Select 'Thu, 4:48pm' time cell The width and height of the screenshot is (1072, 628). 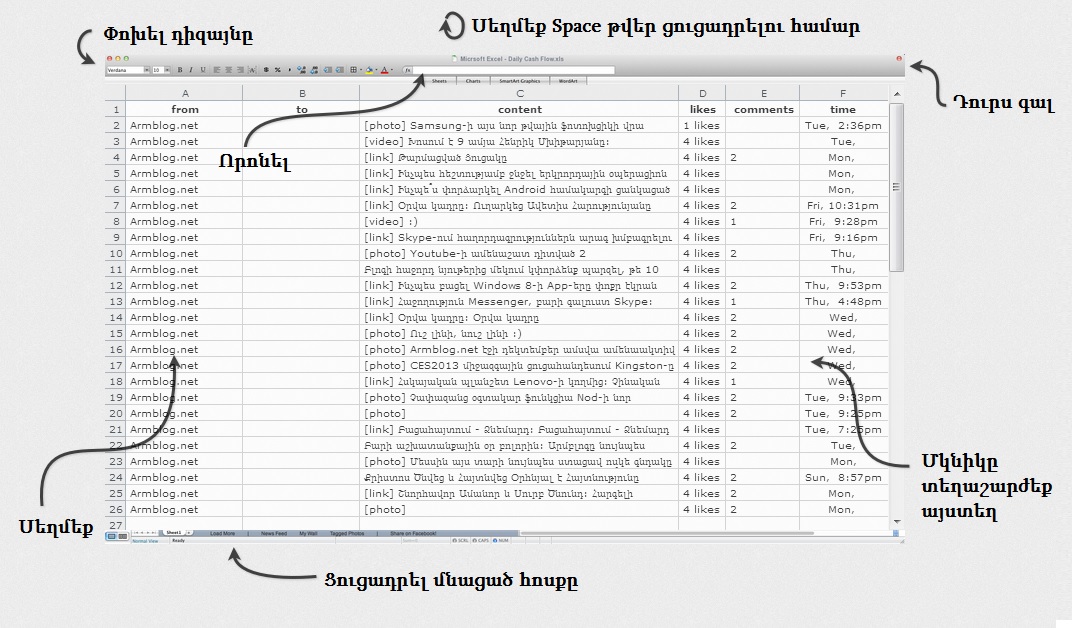(x=843, y=301)
